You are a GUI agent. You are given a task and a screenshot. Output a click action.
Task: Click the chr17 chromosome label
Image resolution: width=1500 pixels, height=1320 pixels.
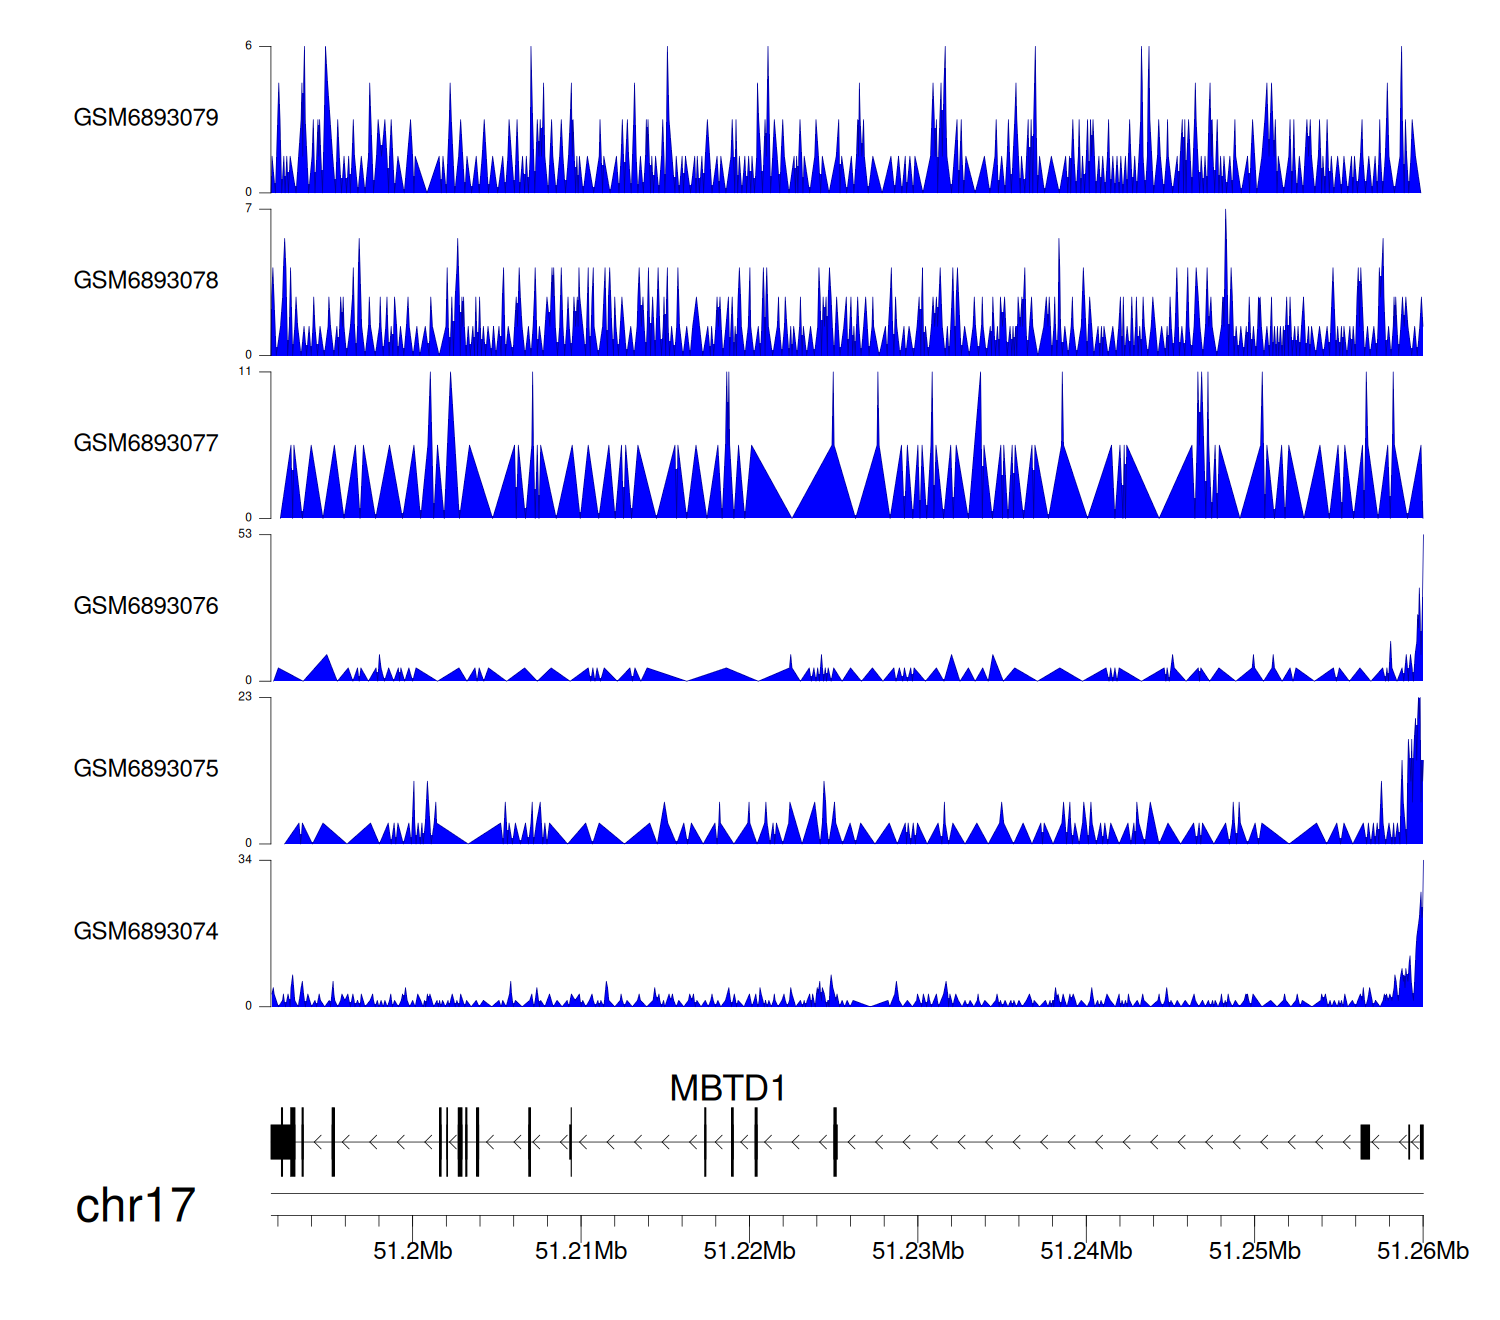tap(135, 1205)
